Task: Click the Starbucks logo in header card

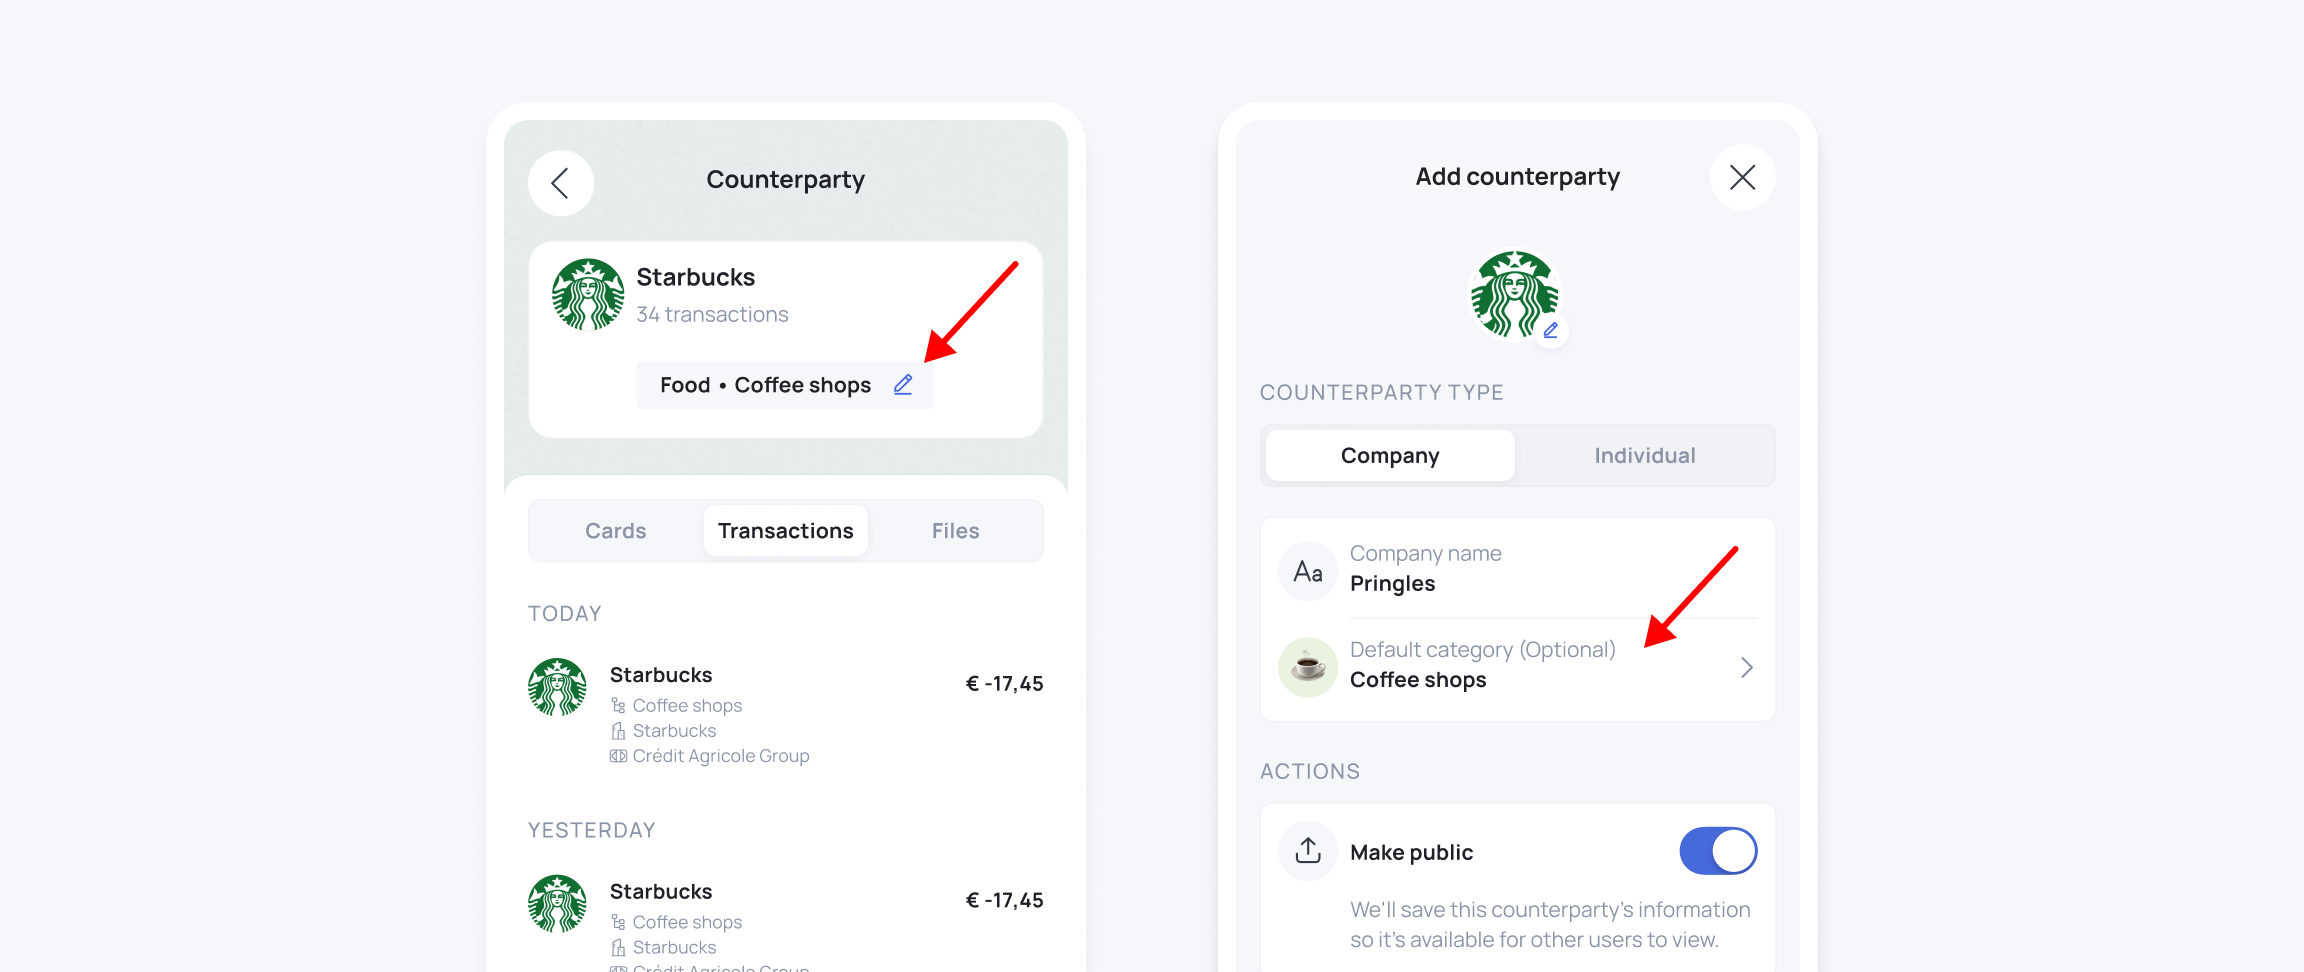Action: click(x=588, y=295)
